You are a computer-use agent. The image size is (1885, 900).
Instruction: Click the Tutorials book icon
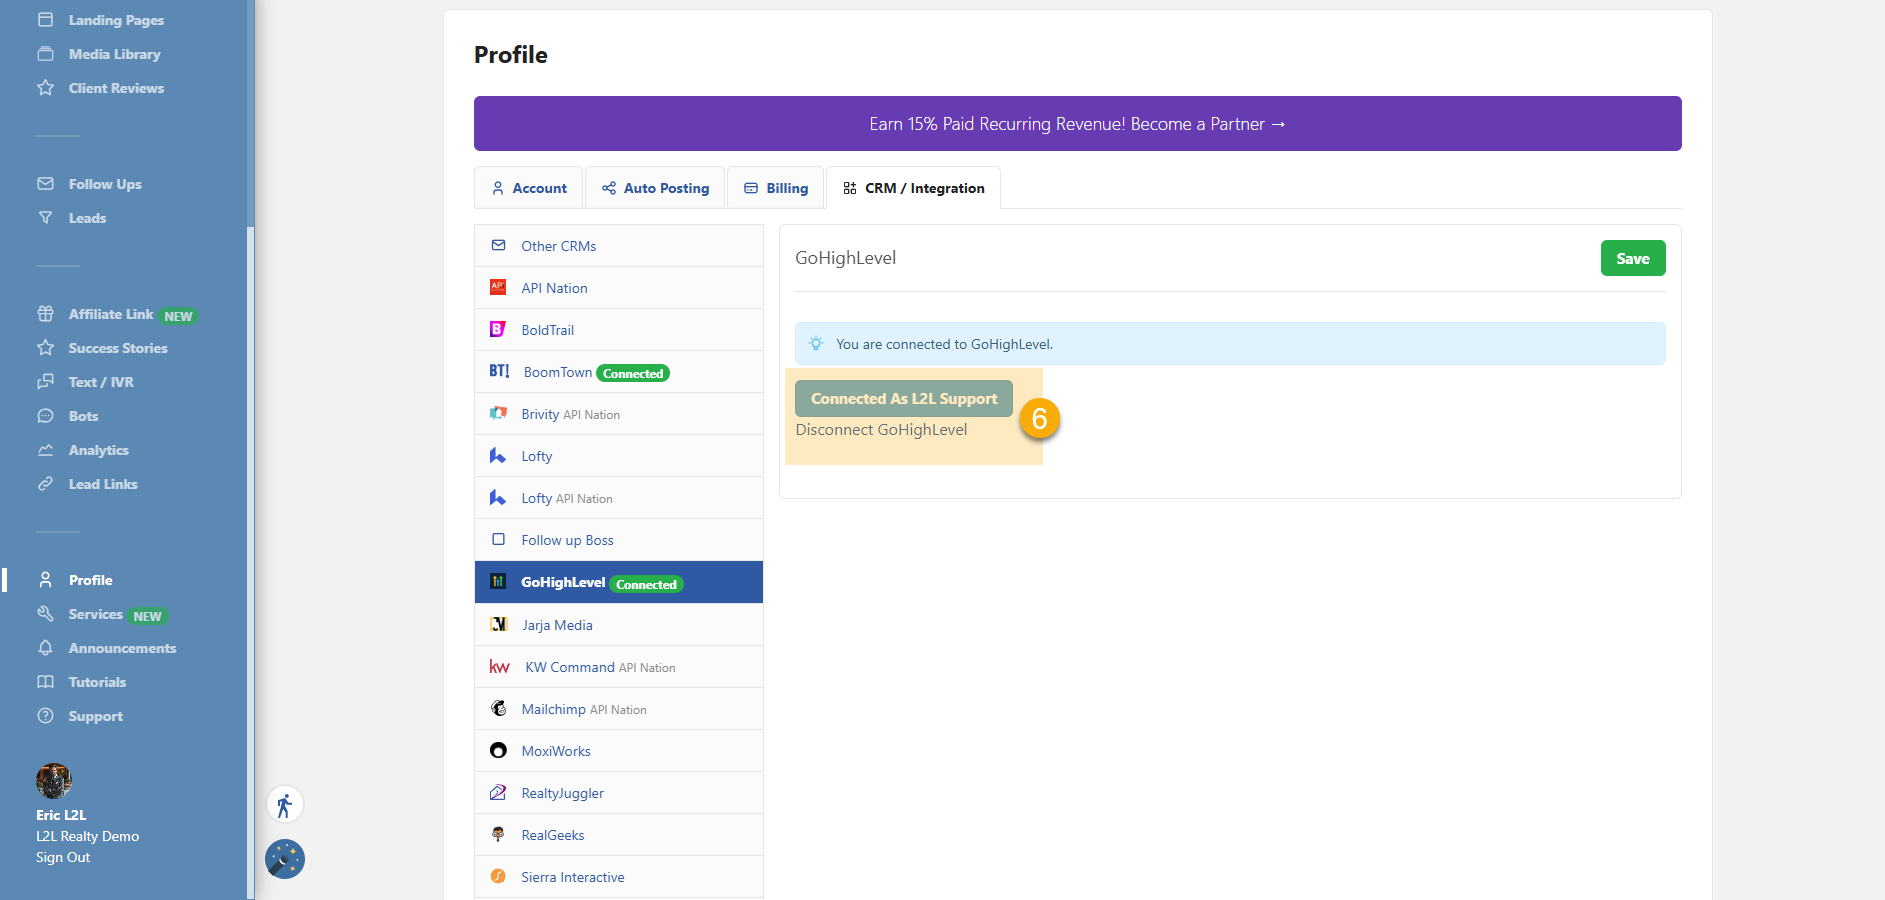coord(45,682)
